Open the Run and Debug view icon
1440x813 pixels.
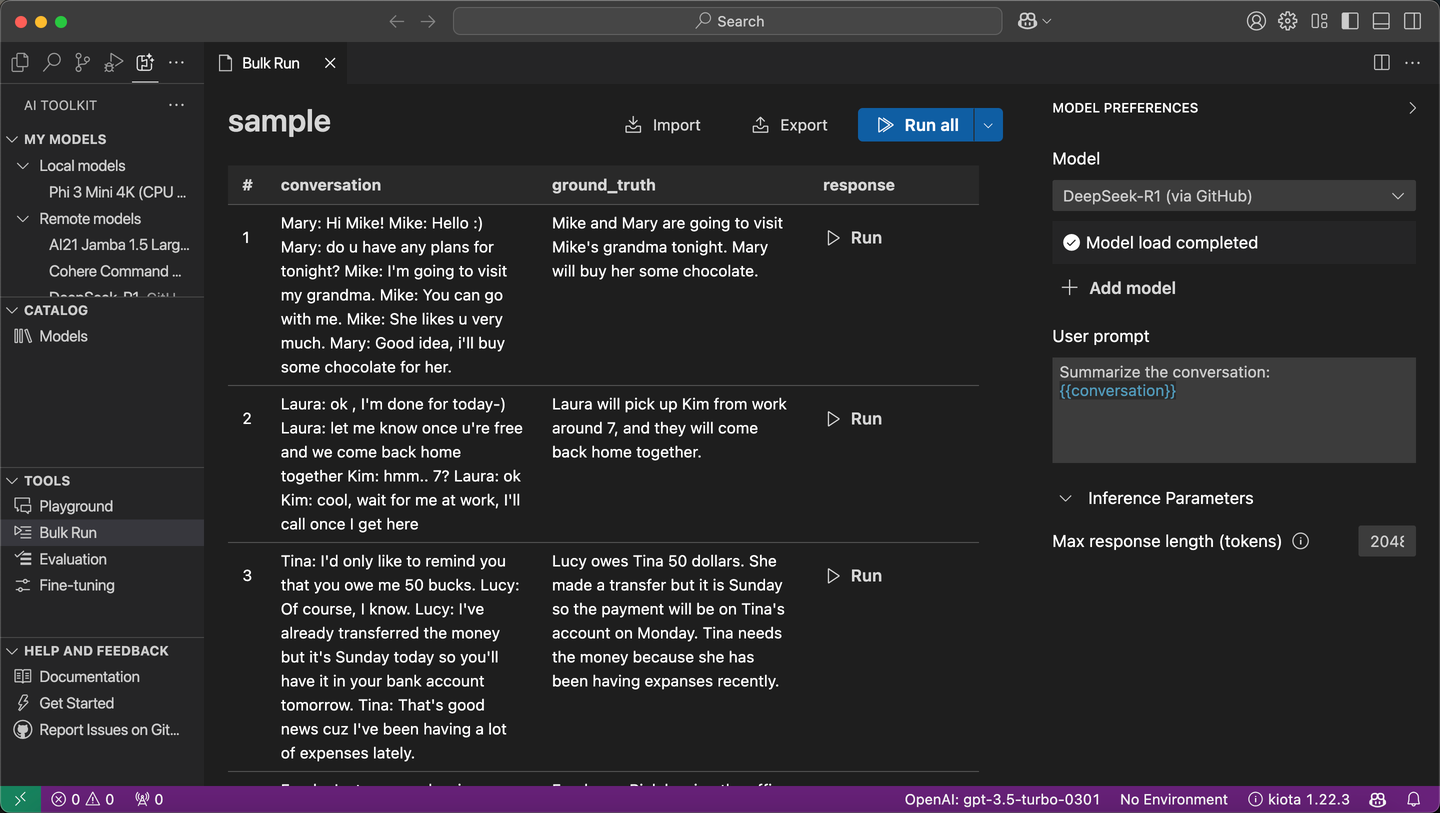(x=114, y=63)
